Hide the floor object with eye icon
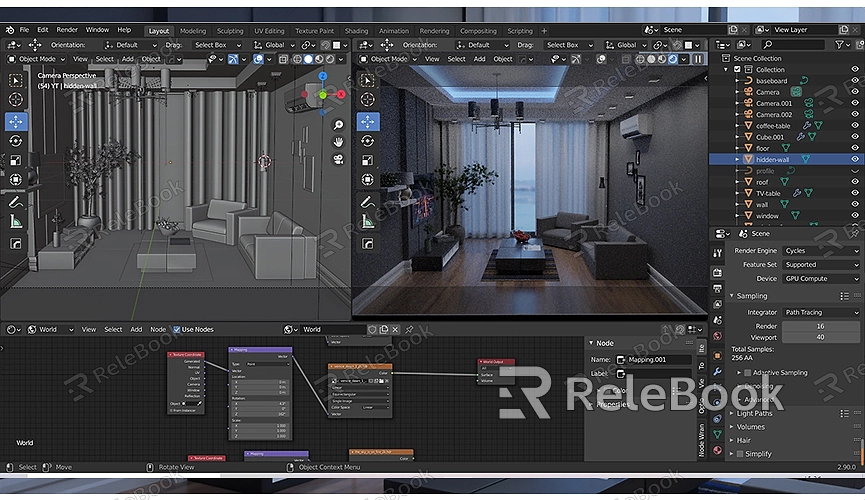Screen dimensions: 865x500 pyautogui.click(x=855, y=148)
